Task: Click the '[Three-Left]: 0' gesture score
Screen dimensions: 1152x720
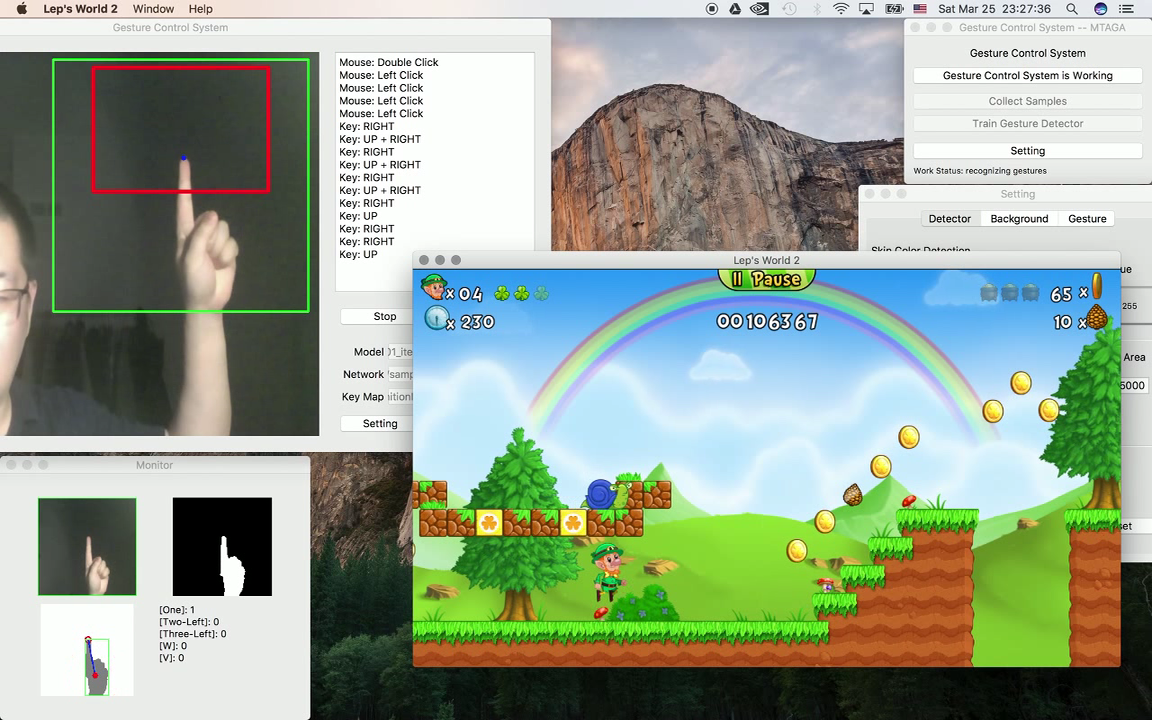Action: (192, 633)
